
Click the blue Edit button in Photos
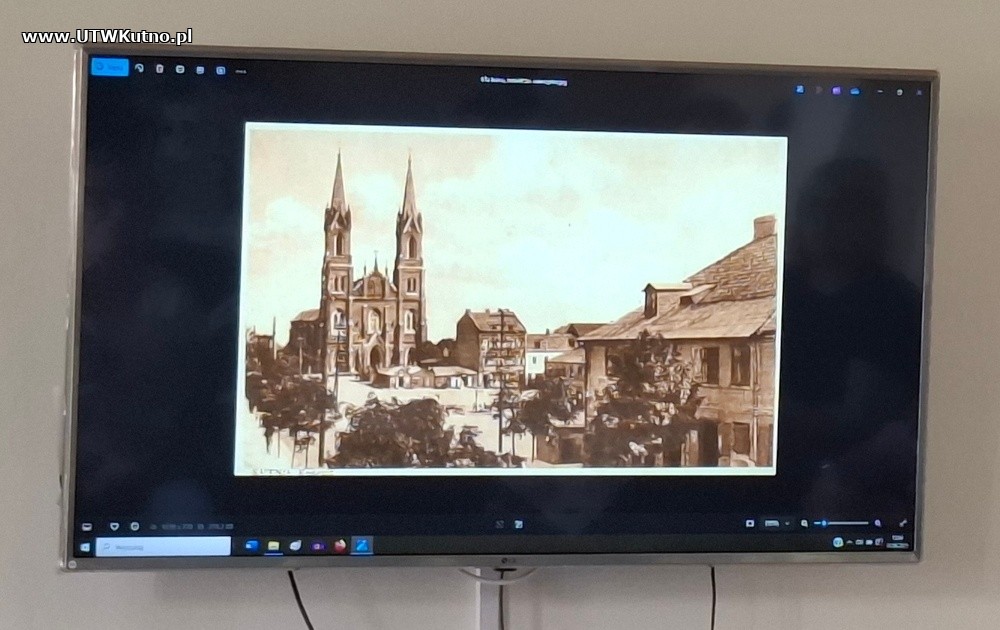(x=110, y=67)
